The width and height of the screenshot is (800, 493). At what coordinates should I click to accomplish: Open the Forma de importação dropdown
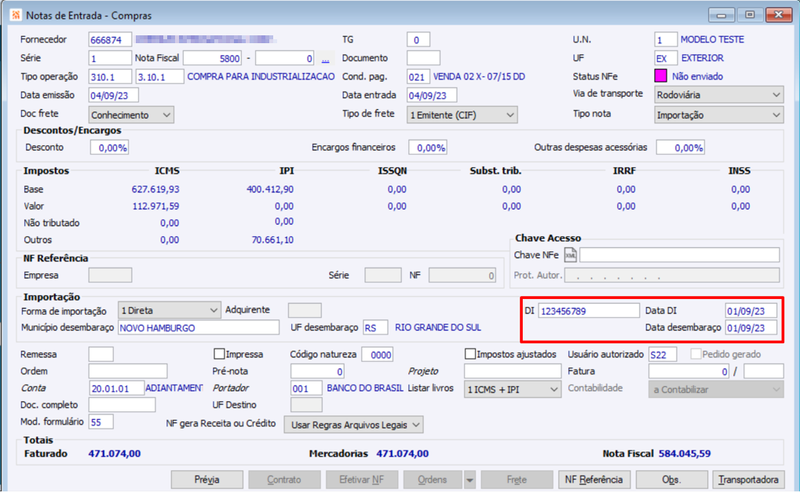169,310
